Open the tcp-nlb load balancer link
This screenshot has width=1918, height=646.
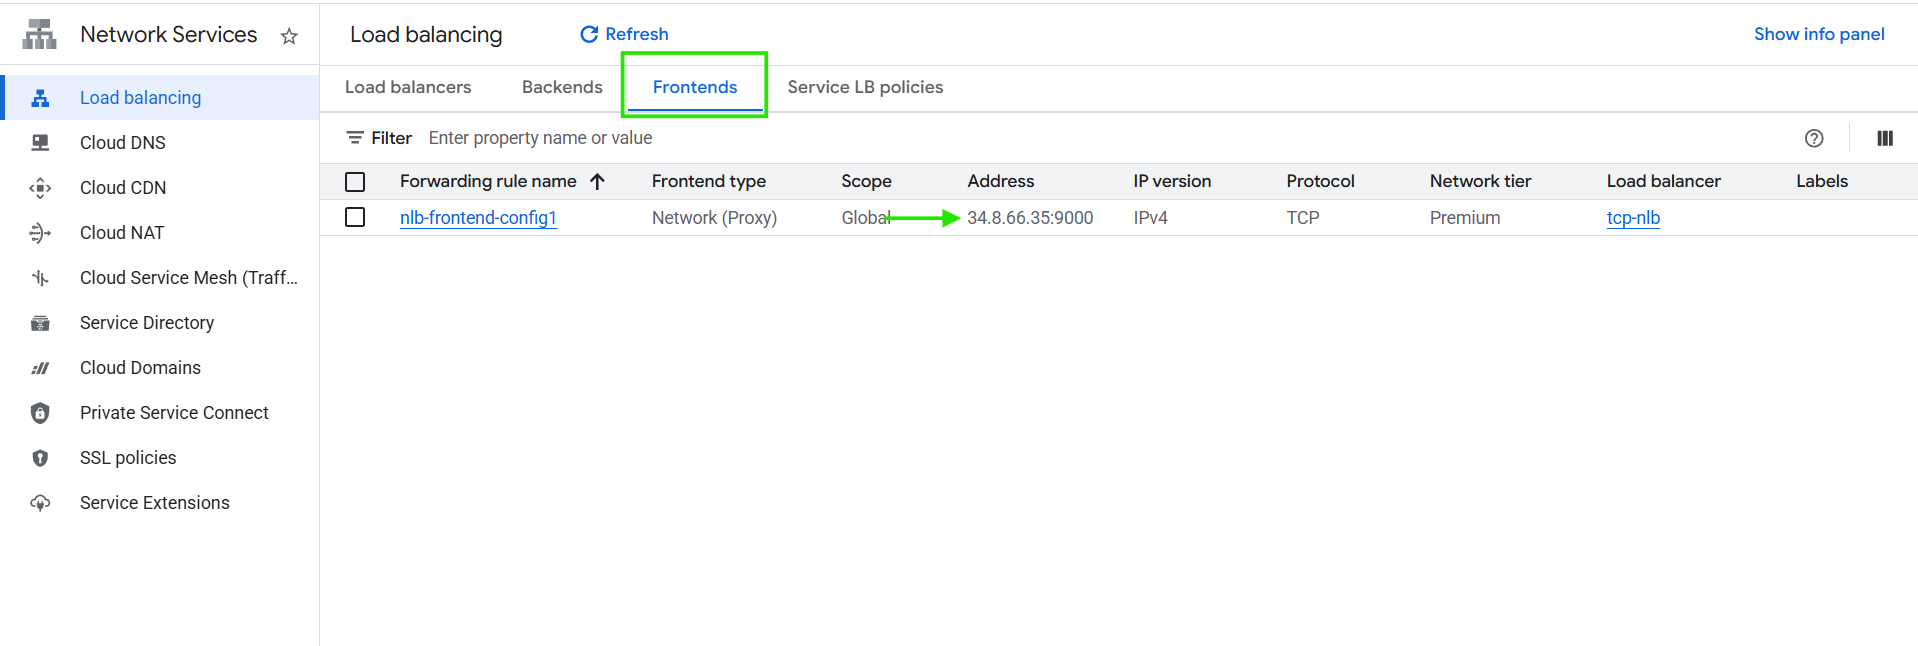1632,218
